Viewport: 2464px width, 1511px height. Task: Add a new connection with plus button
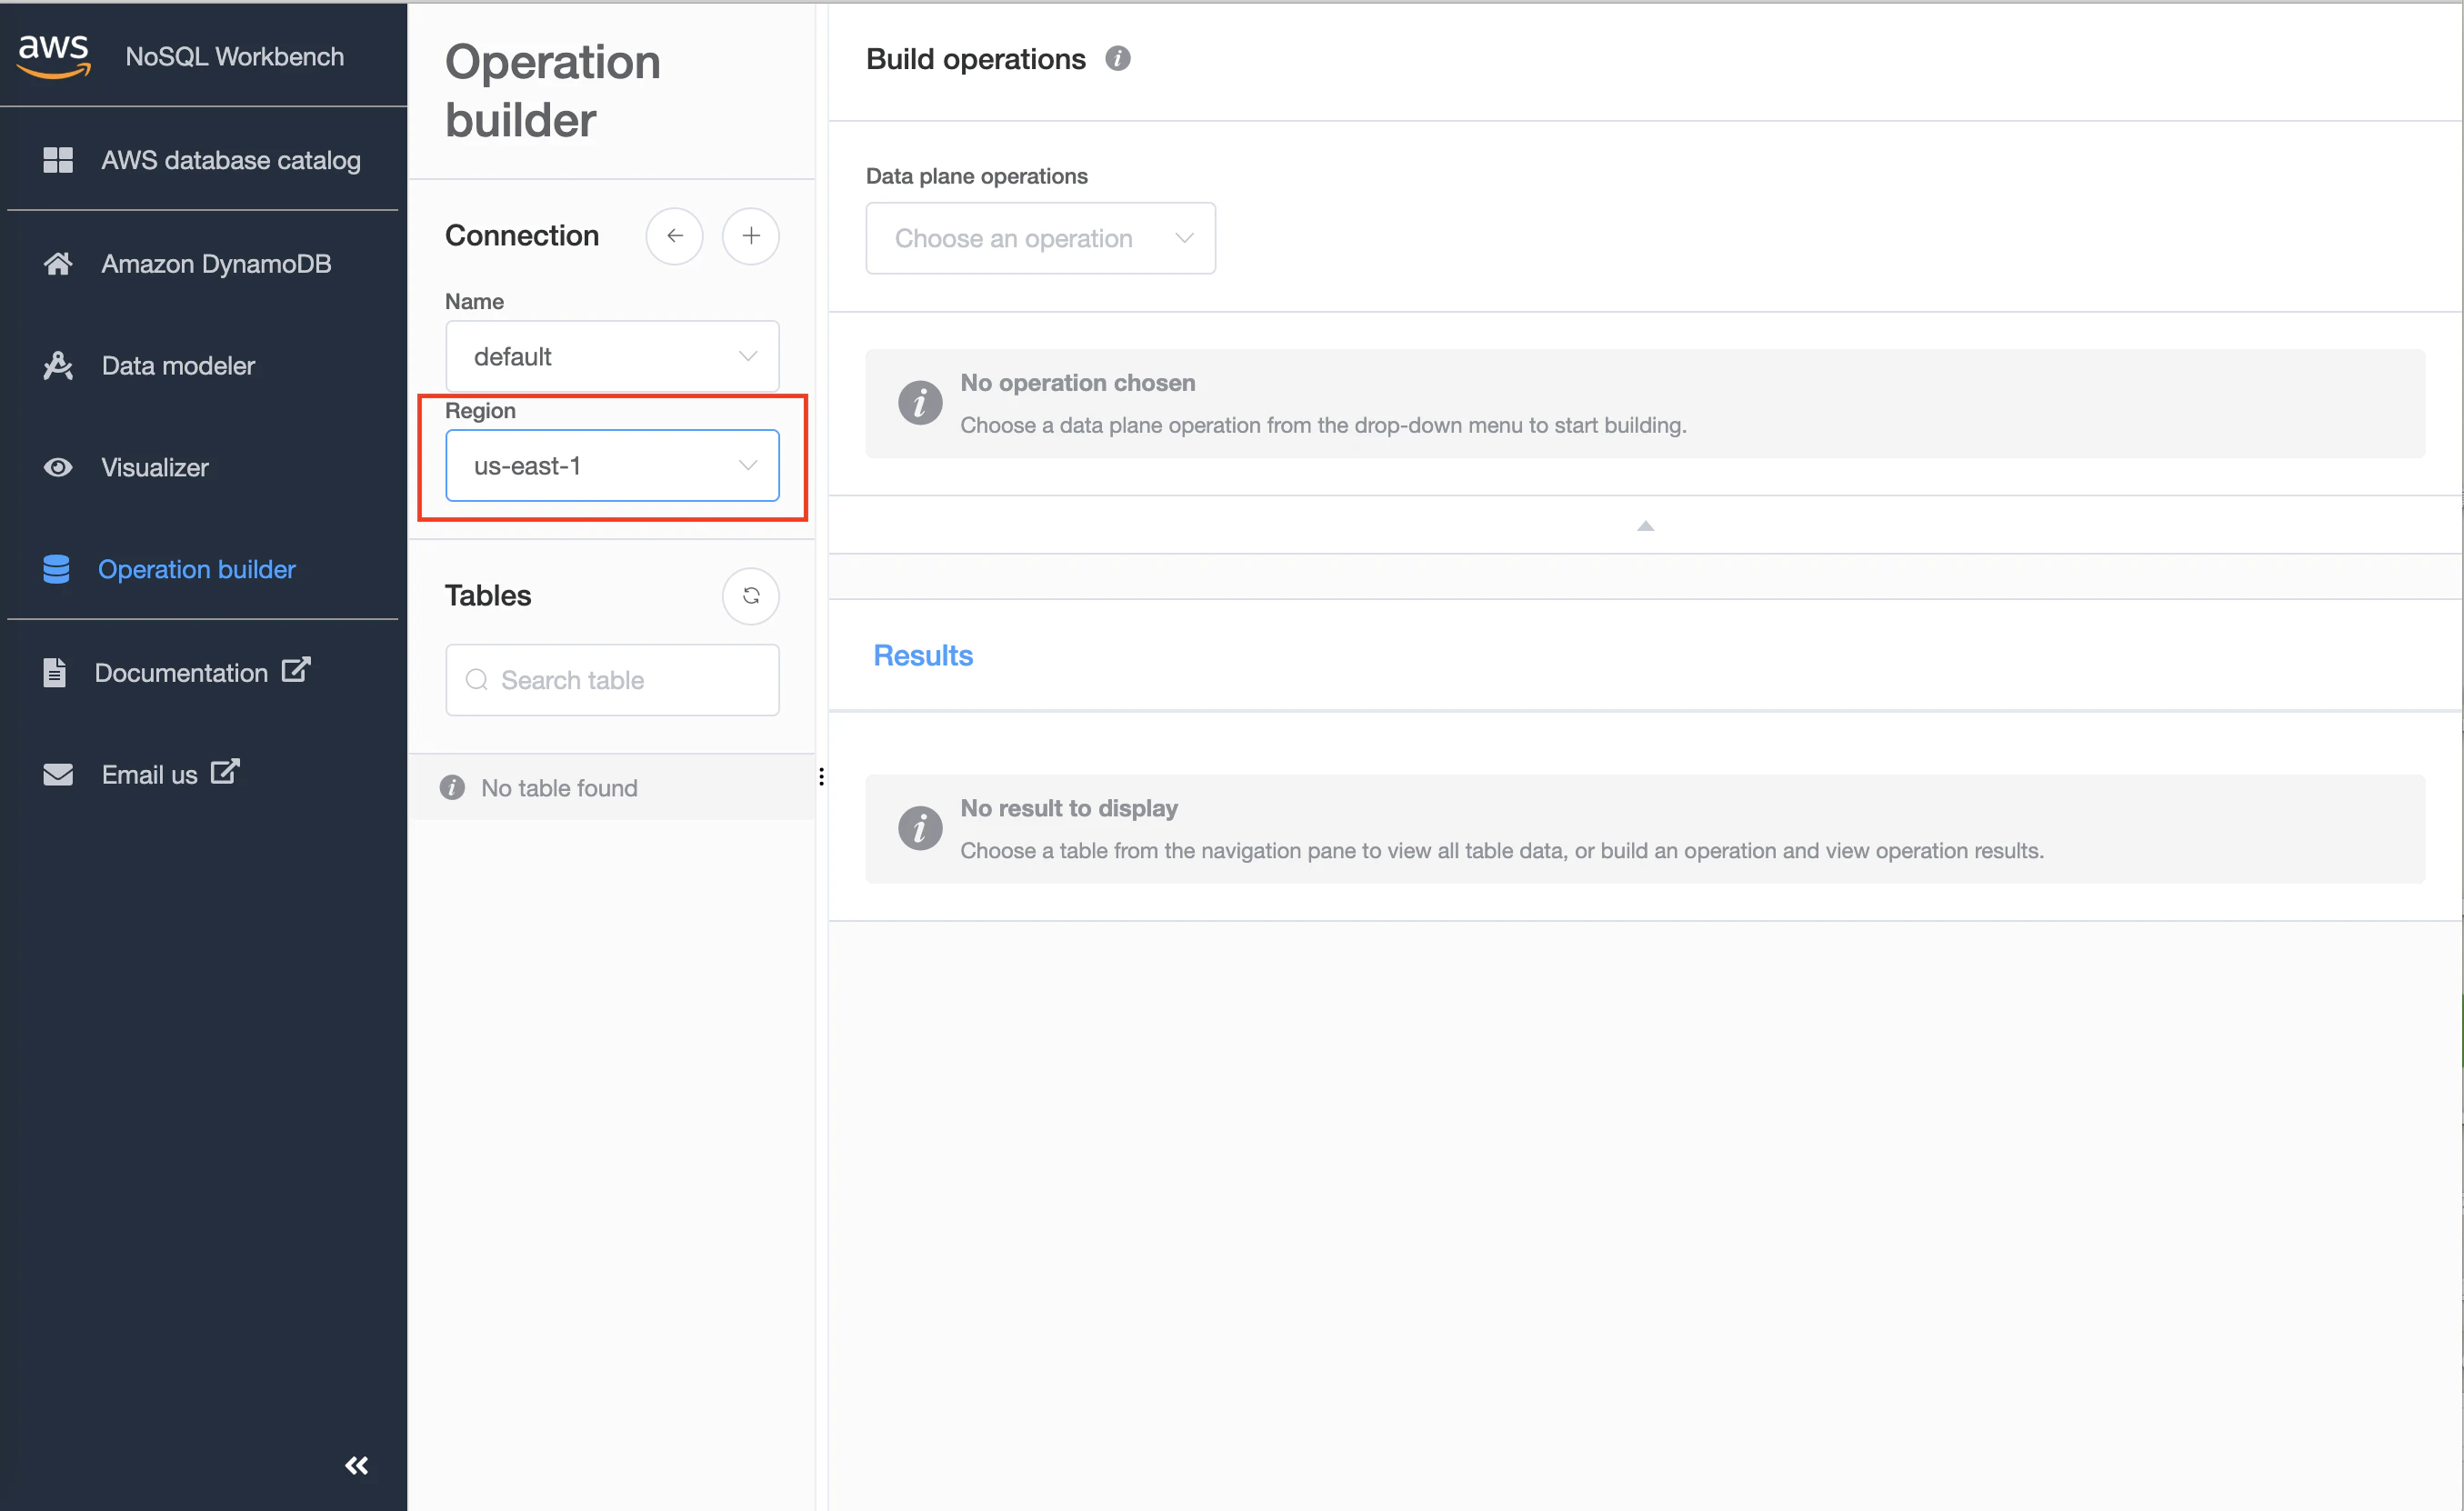(750, 236)
